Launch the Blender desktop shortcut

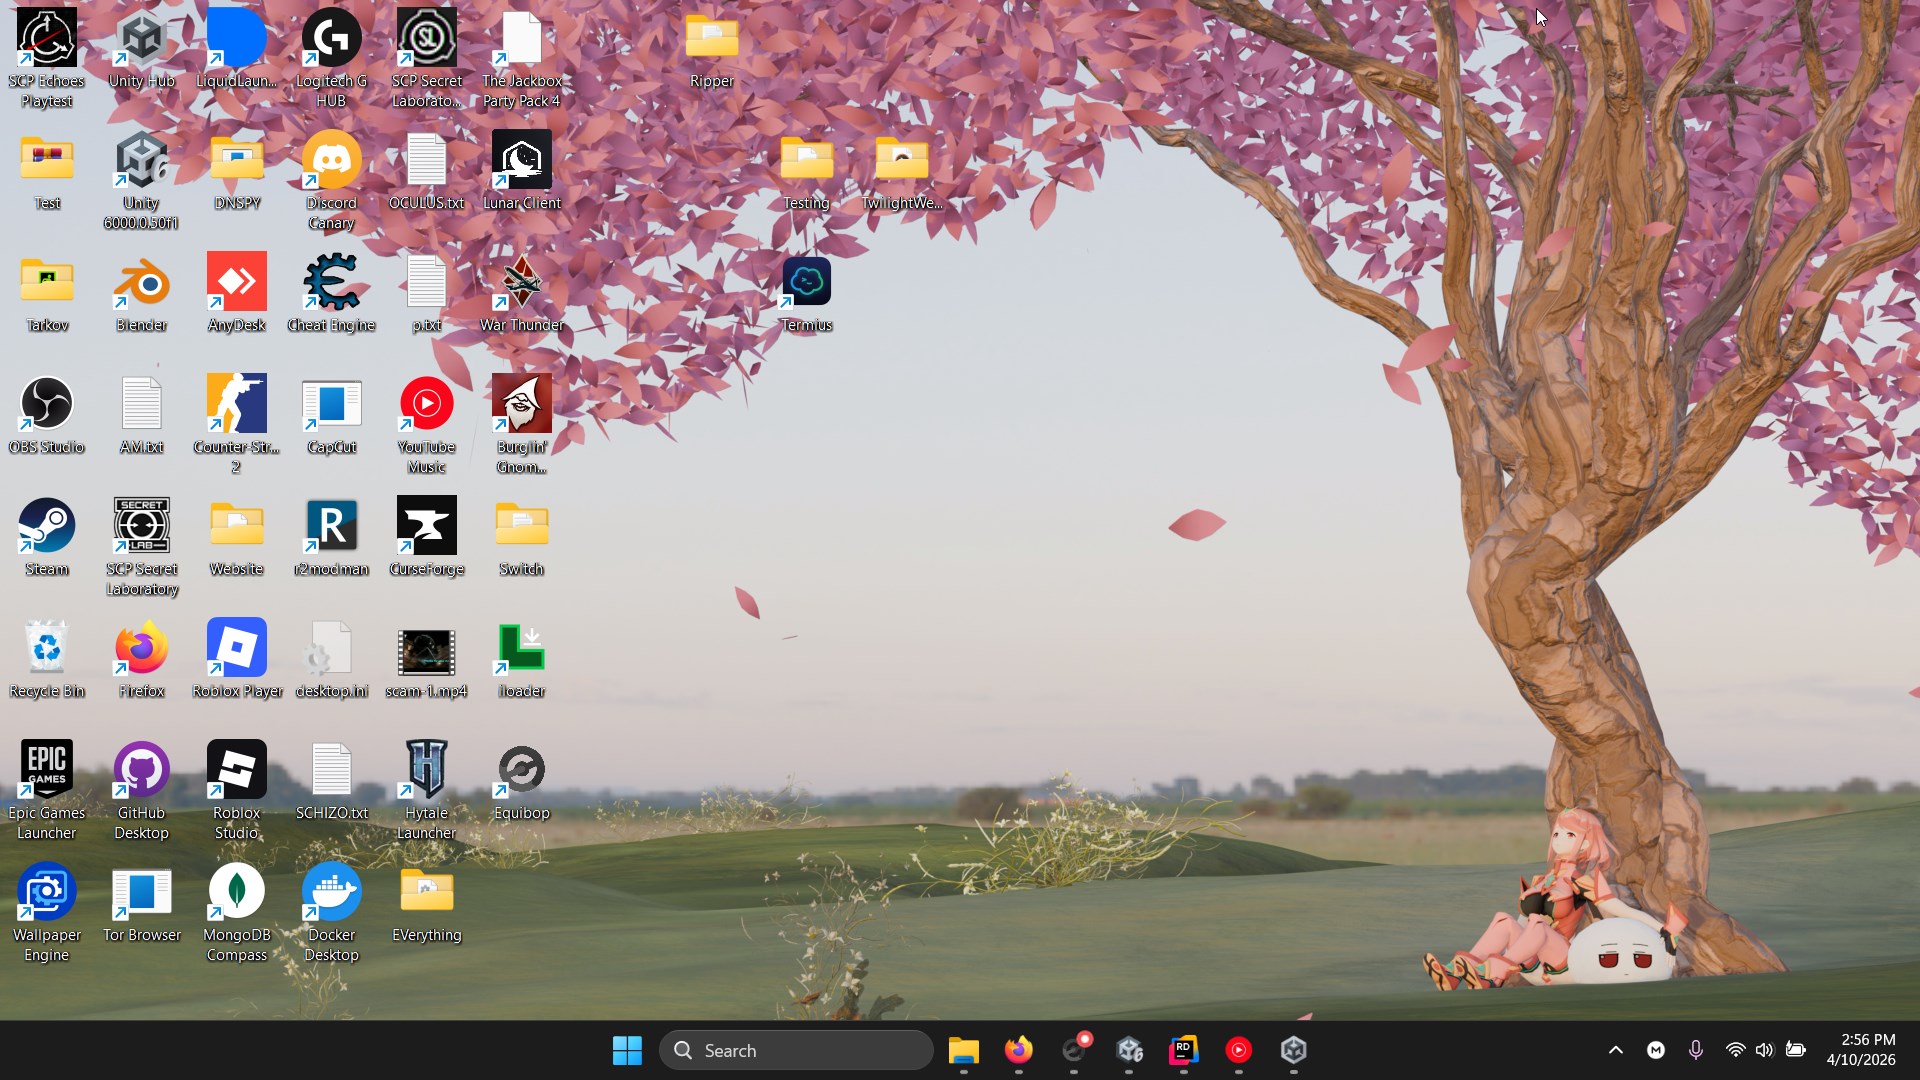click(x=141, y=294)
